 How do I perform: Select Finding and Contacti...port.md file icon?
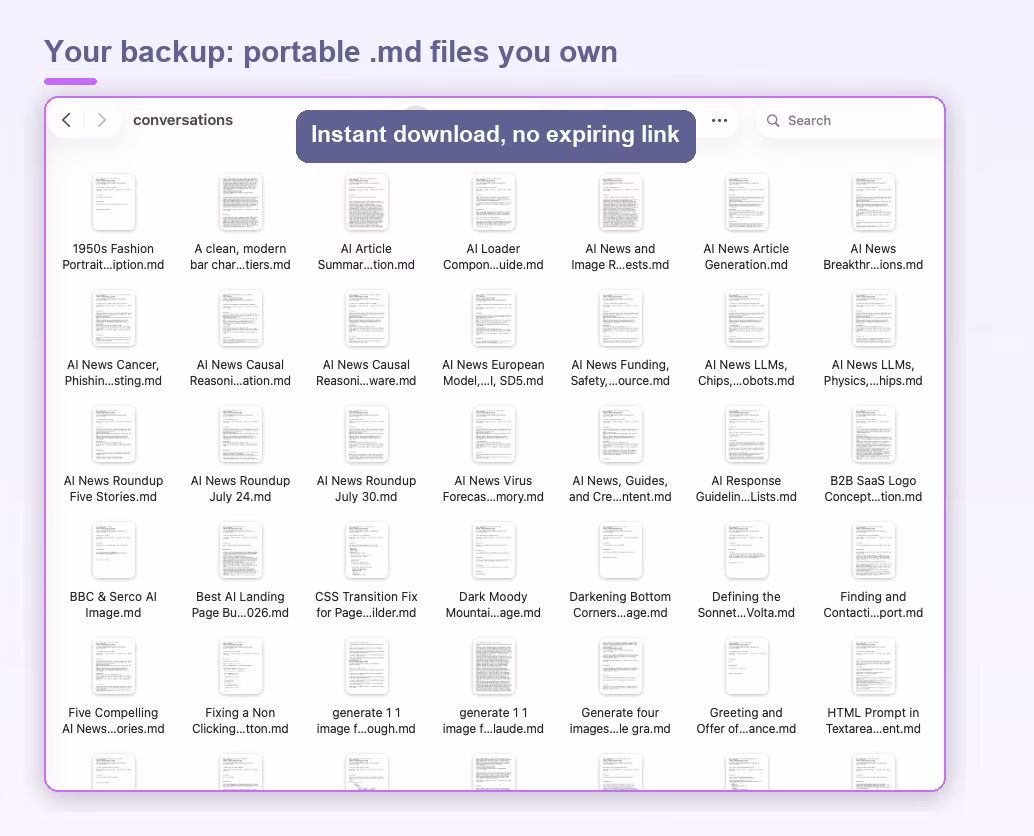click(x=873, y=551)
